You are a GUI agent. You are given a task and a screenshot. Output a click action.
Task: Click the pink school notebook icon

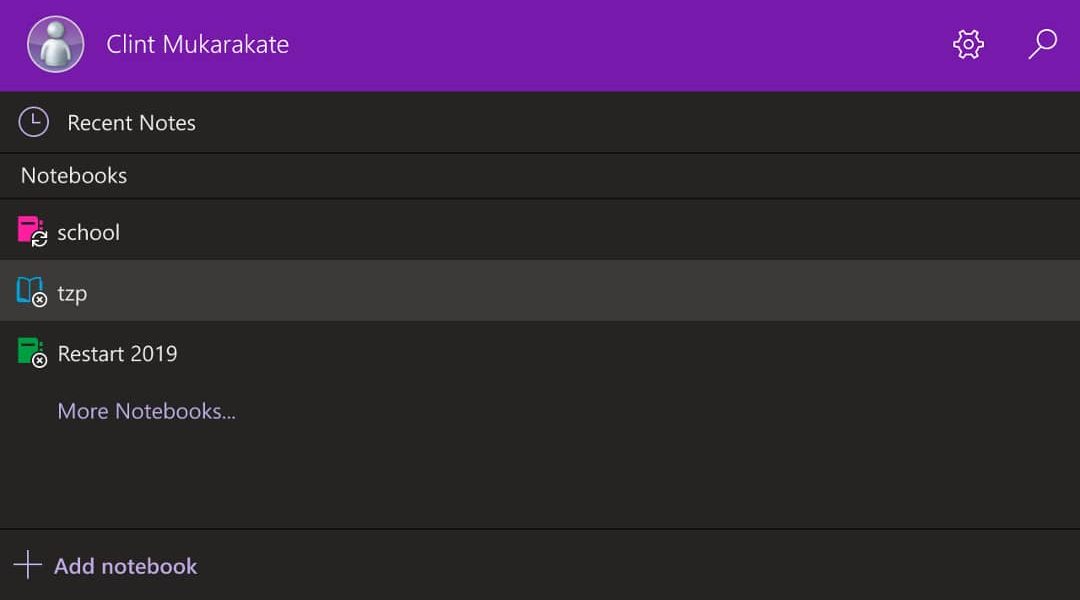tap(28, 229)
